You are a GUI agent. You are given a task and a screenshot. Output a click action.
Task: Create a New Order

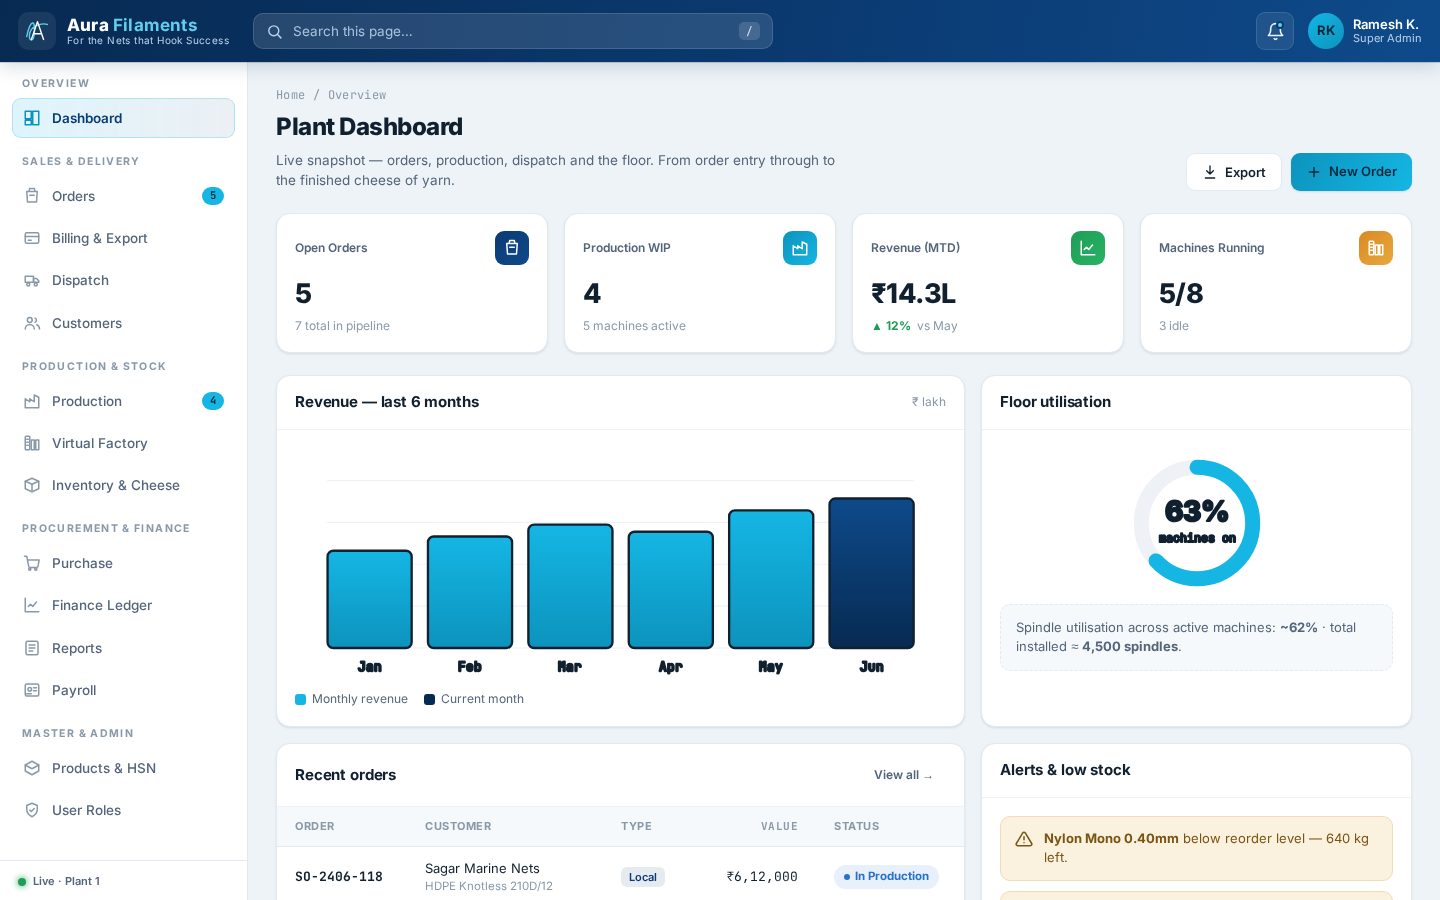[x=1351, y=172]
